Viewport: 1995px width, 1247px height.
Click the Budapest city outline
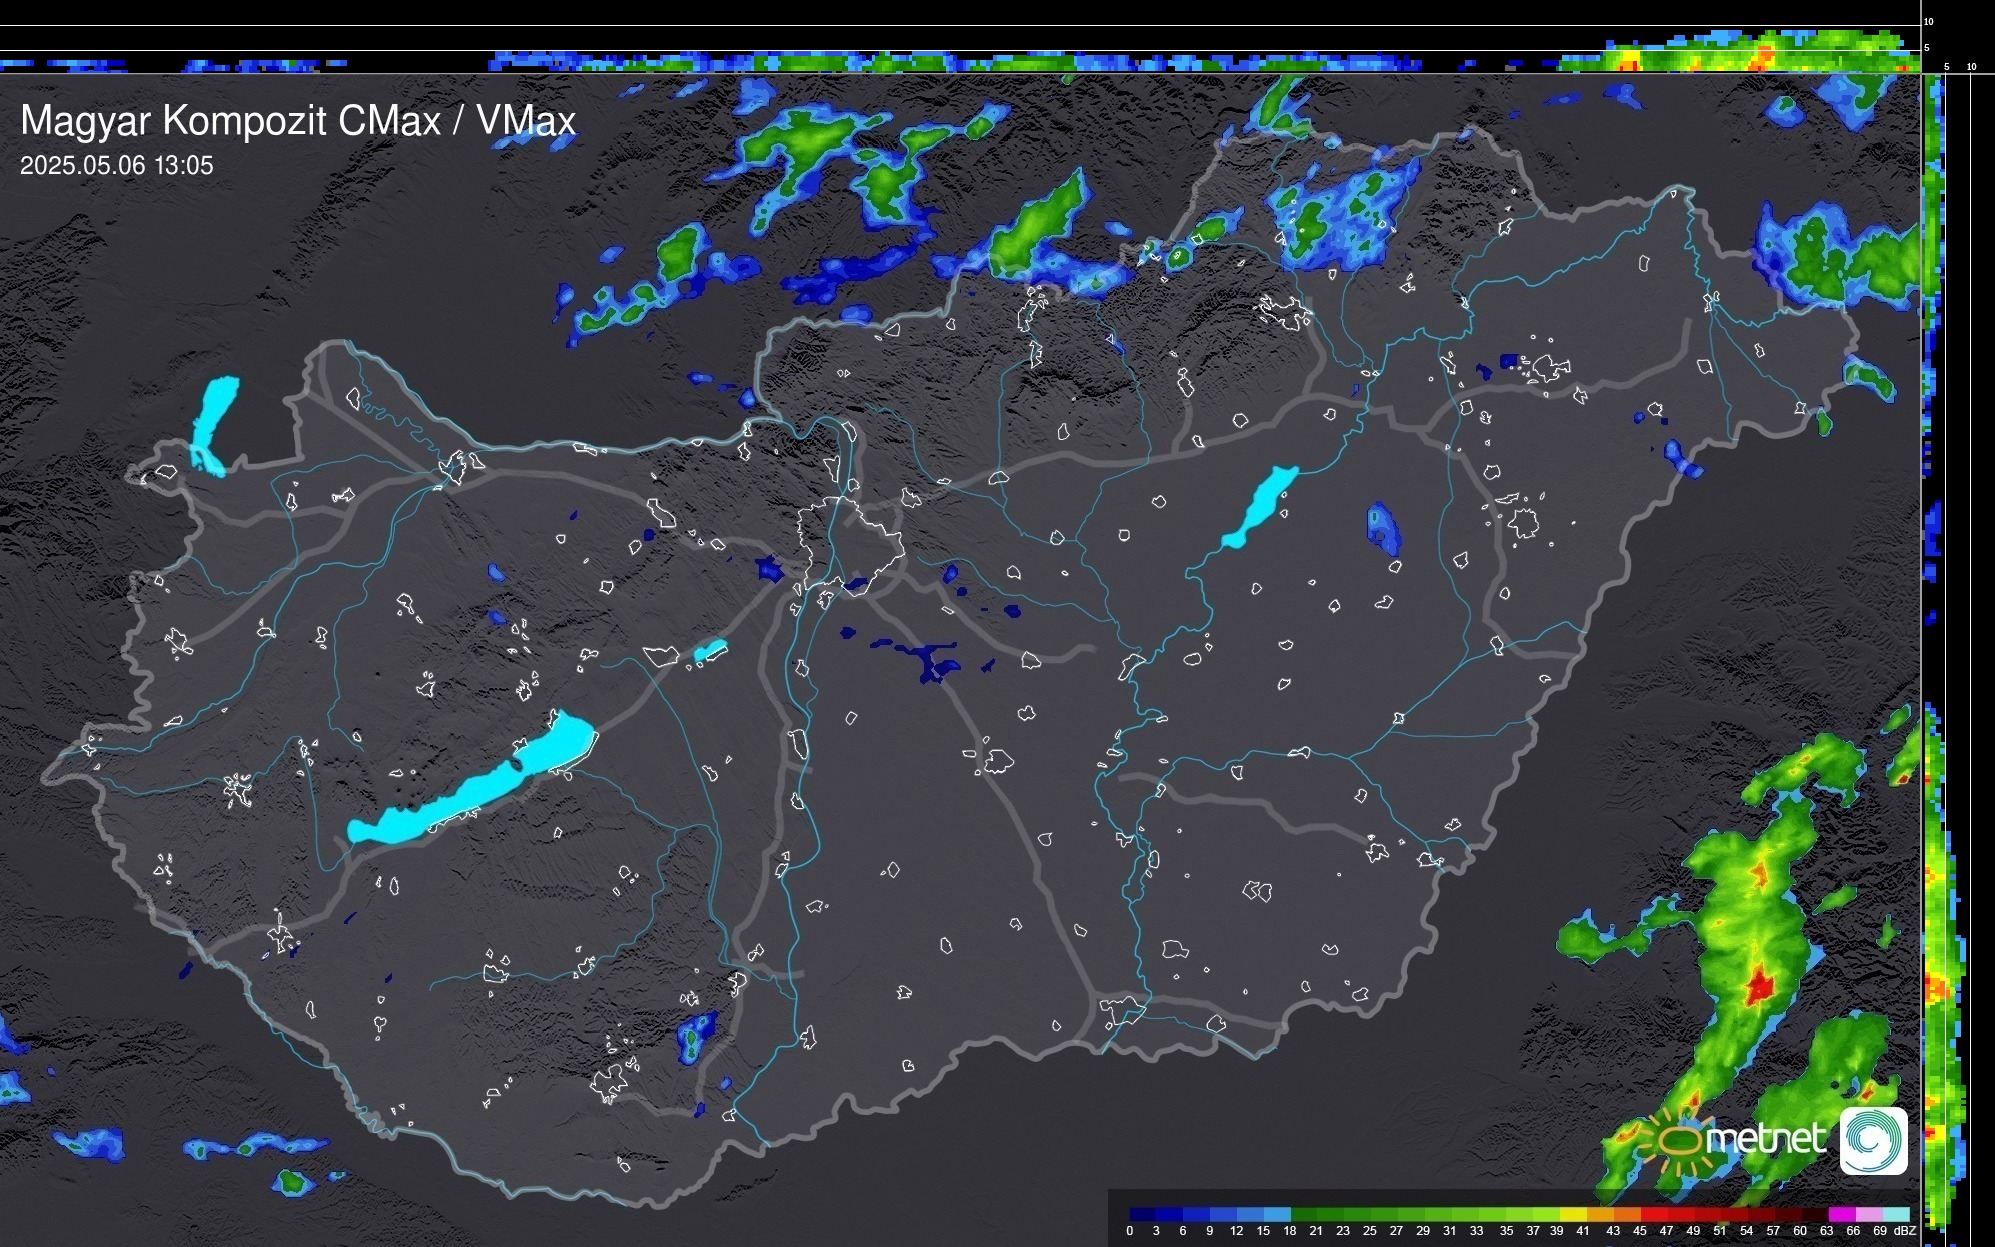tap(848, 545)
